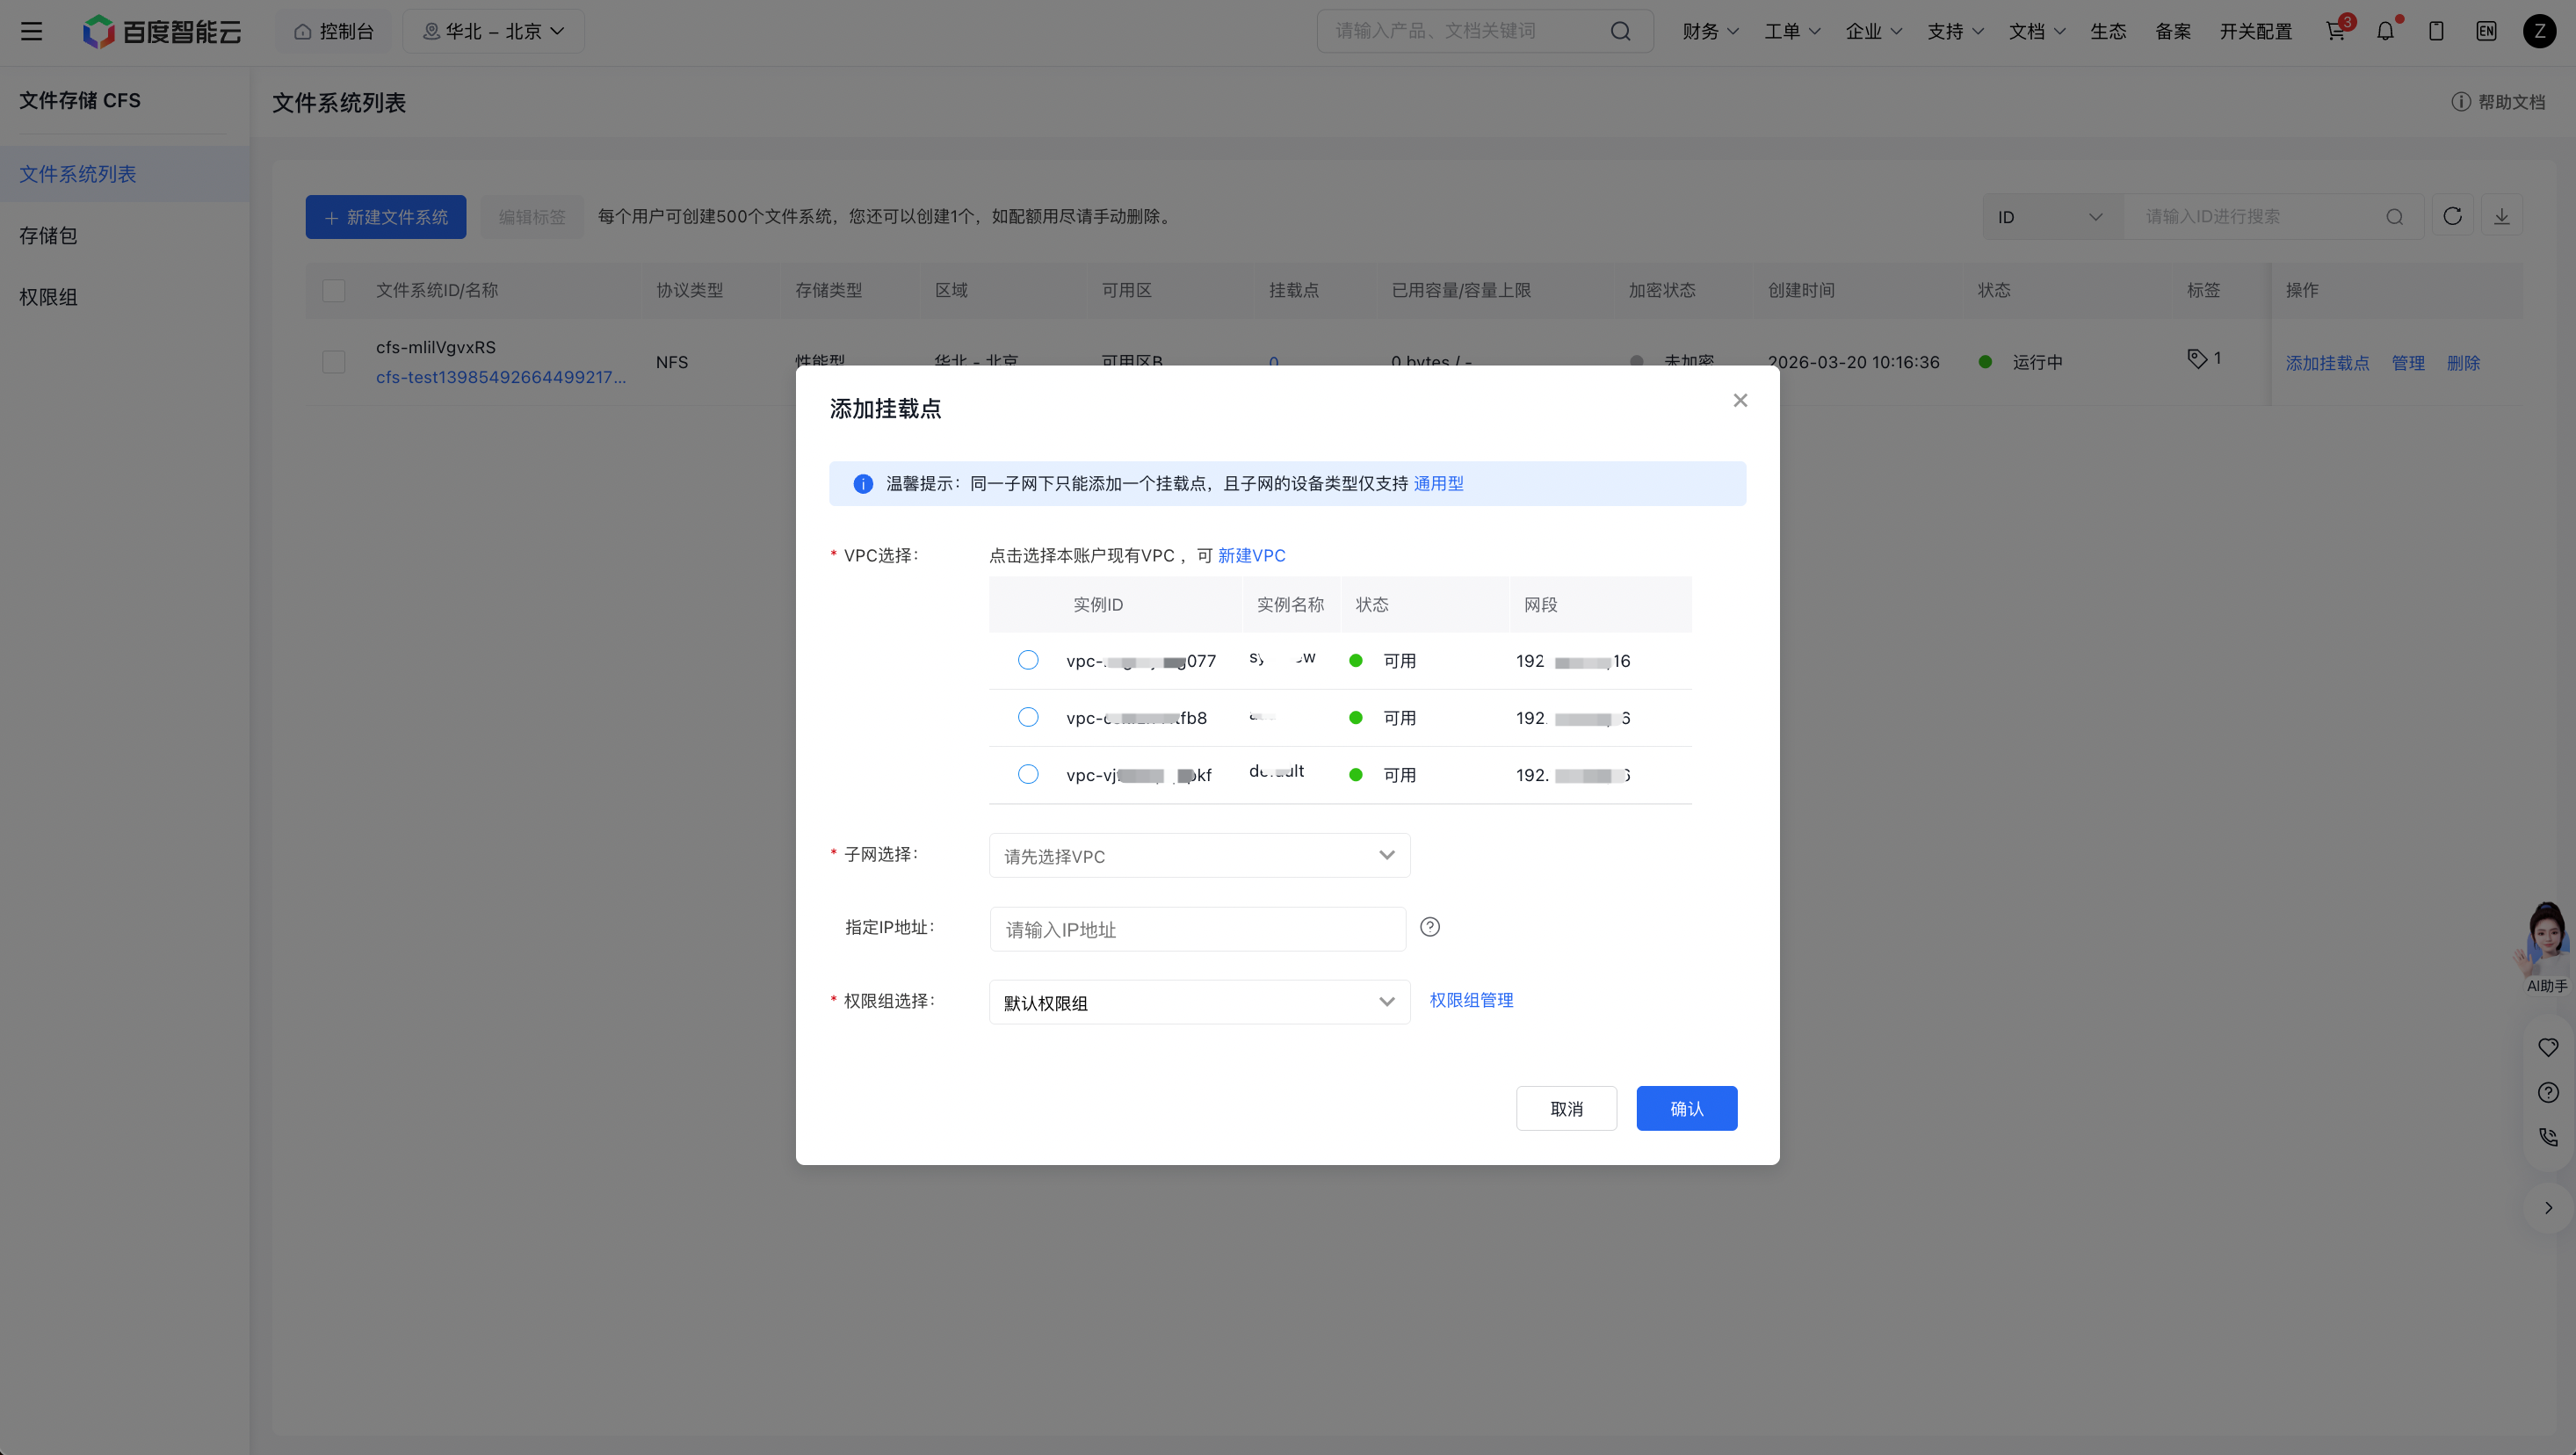Click the EN language switch icon

[2486, 31]
